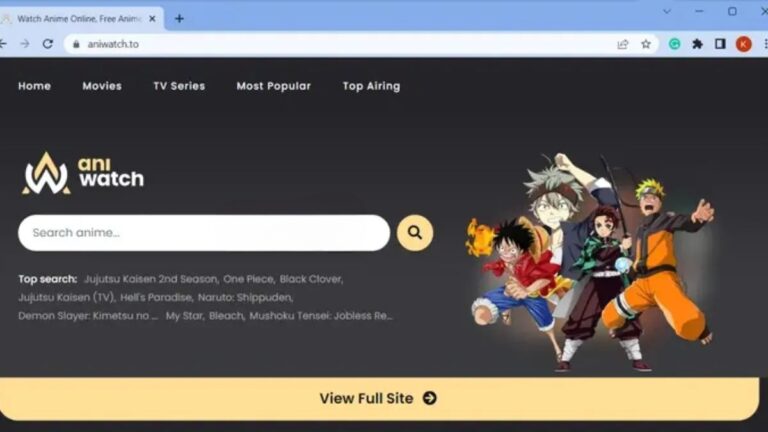
Task: Open a new tab with plus icon
Action: tap(179, 19)
